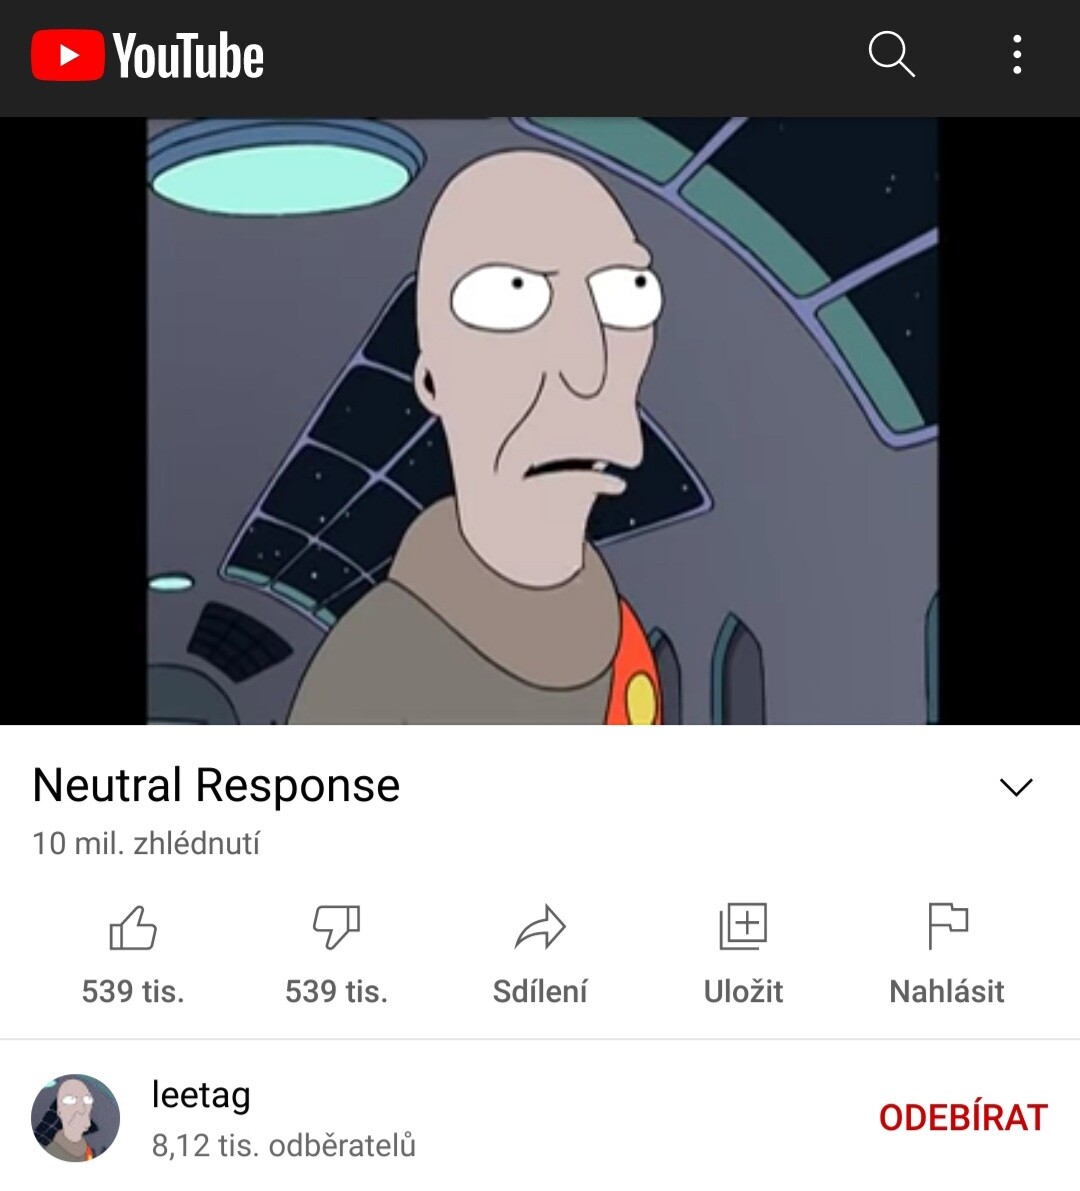The image size is (1080, 1191).
Task: Click the save to playlist icon
Action: 744,927
